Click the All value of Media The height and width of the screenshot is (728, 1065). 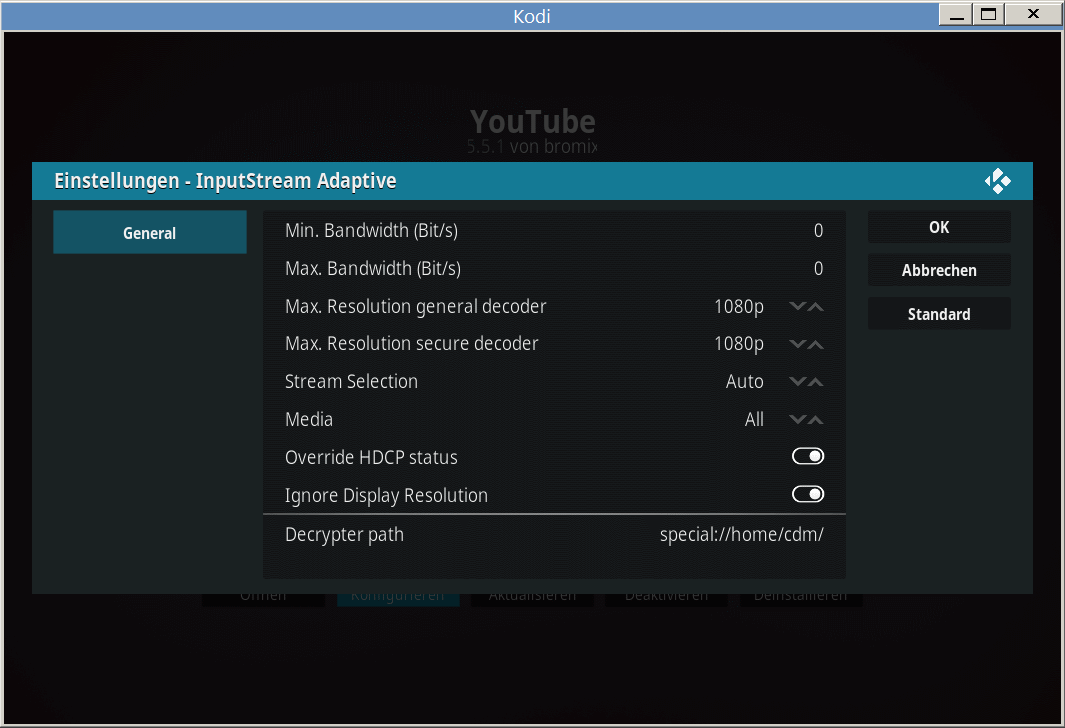[754, 420]
